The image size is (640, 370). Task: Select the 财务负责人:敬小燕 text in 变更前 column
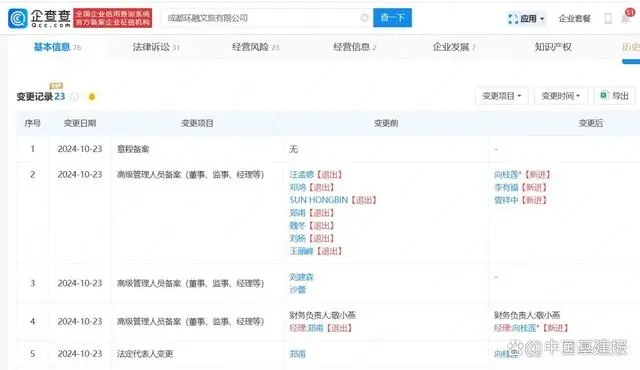coord(322,315)
